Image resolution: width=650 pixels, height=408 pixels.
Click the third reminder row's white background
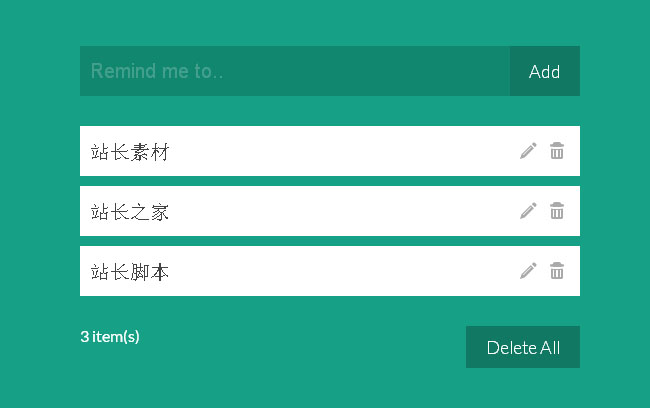tap(340, 271)
